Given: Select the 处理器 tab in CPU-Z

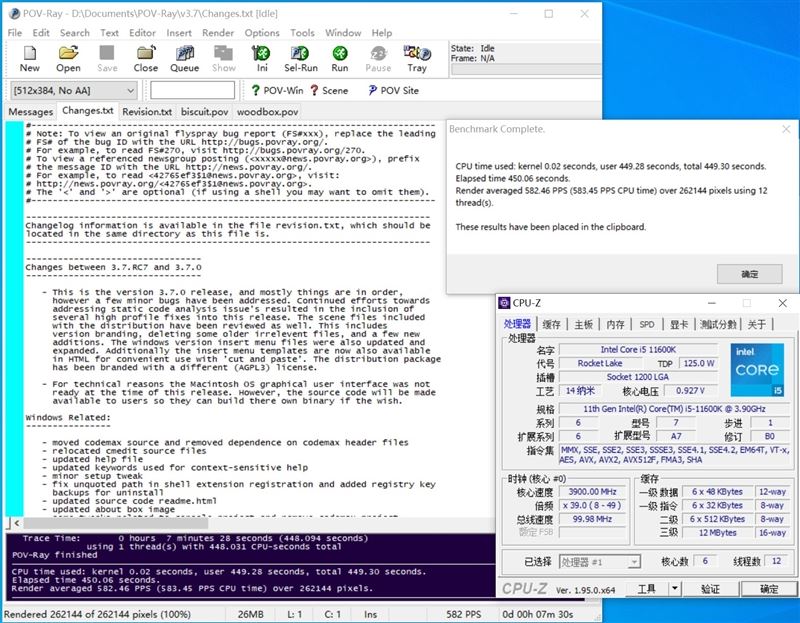Looking at the screenshot, I should (517, 324).
